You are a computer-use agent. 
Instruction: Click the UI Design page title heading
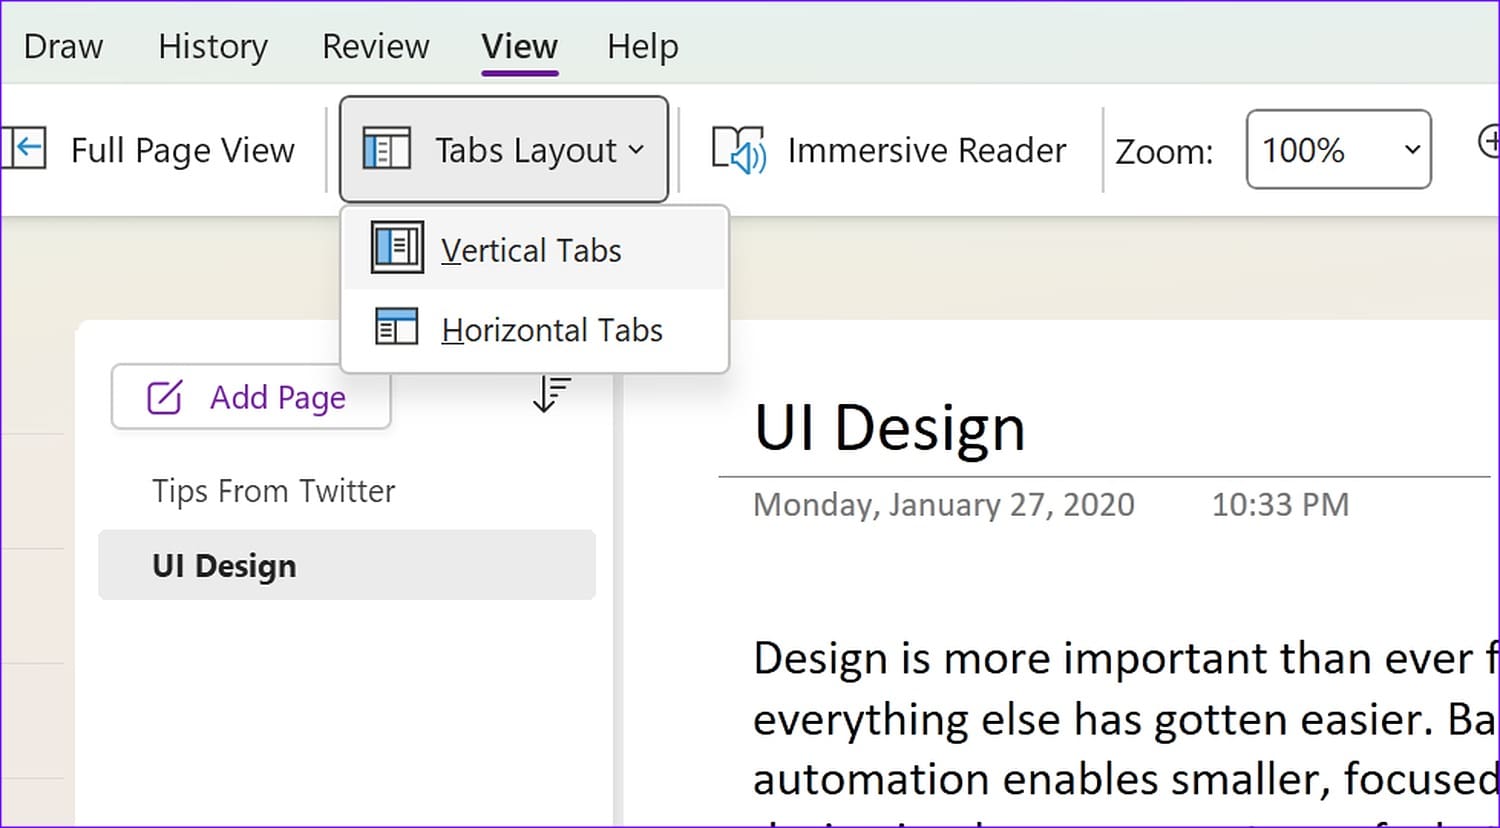click(x=889, y=428)
